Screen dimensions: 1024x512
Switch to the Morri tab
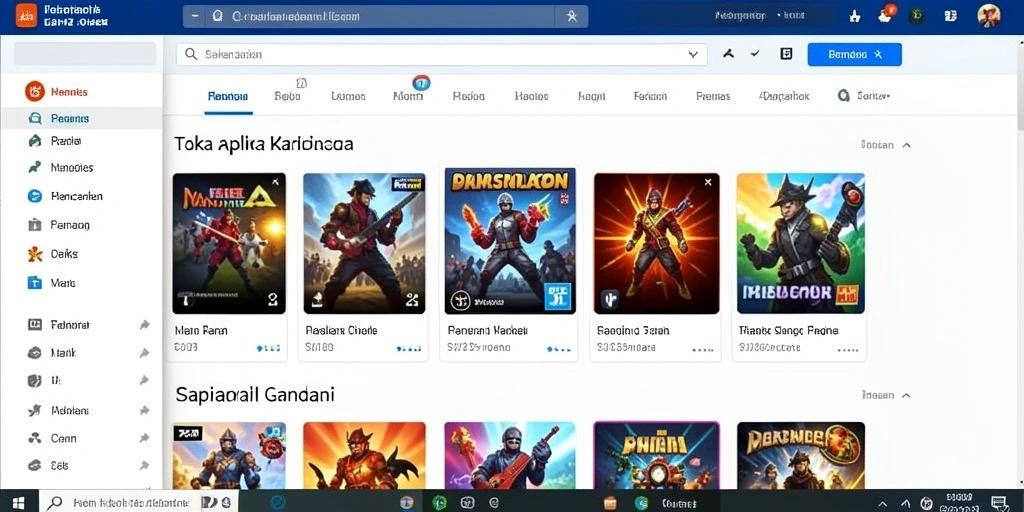[409, 96]
